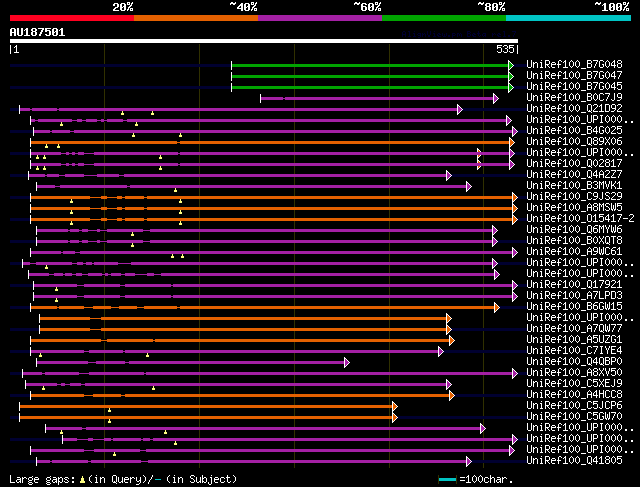Click the orange arrowhead of the UniRef100_C5JCP6 alignment
The width and height of the screenshot is (640, 487).
(395, 407)
